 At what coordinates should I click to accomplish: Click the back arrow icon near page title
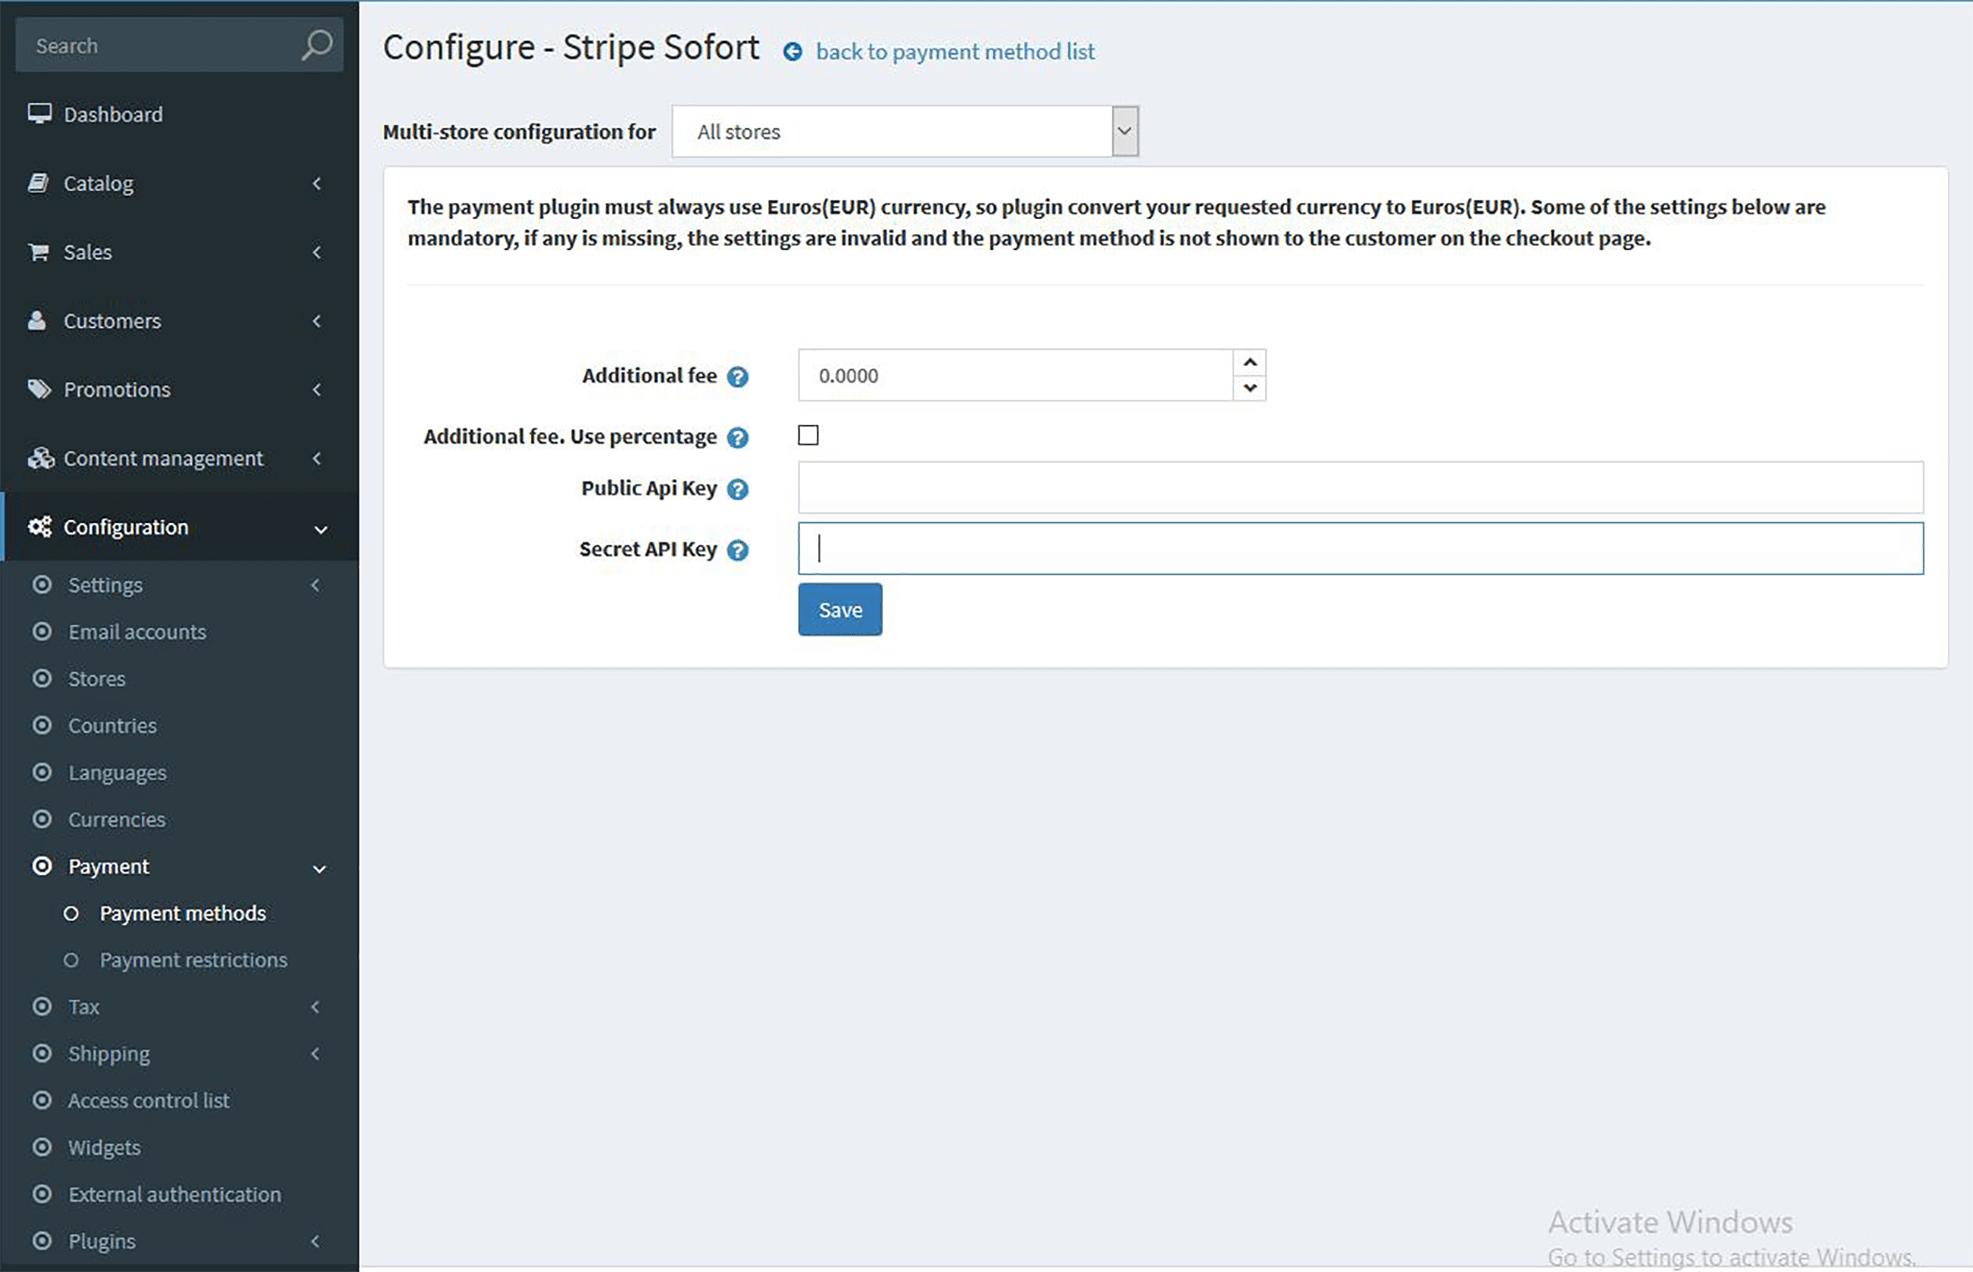point(792,52)
